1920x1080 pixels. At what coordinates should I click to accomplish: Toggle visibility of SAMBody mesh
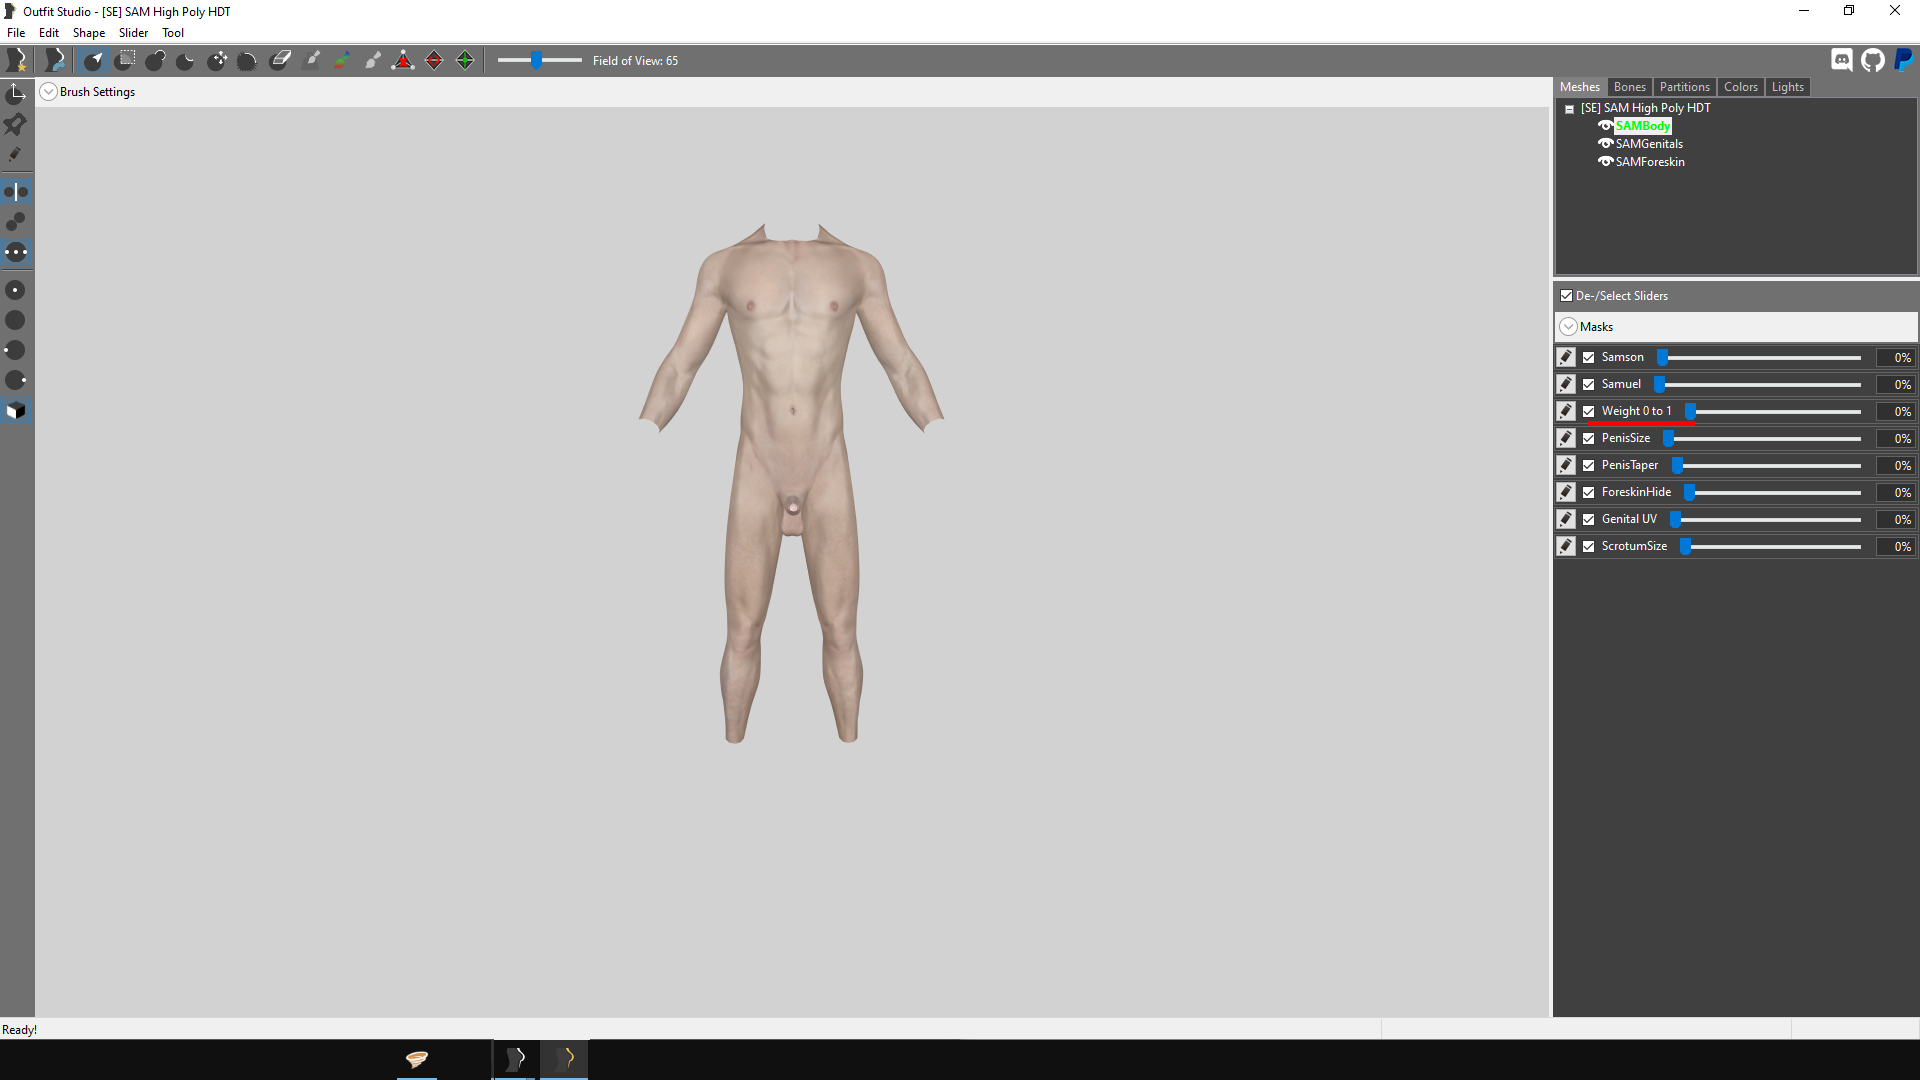click(x=1605, y=126)
